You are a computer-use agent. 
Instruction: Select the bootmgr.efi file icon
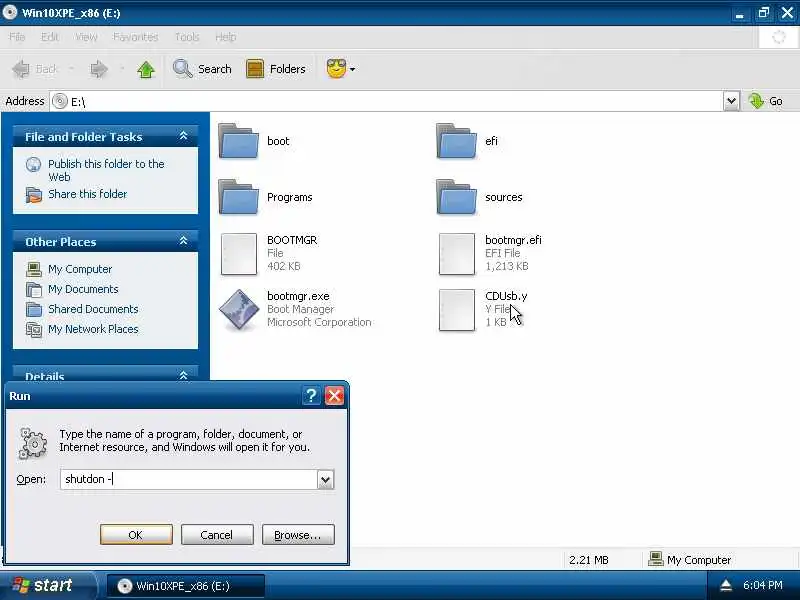(x=457, y=254)
